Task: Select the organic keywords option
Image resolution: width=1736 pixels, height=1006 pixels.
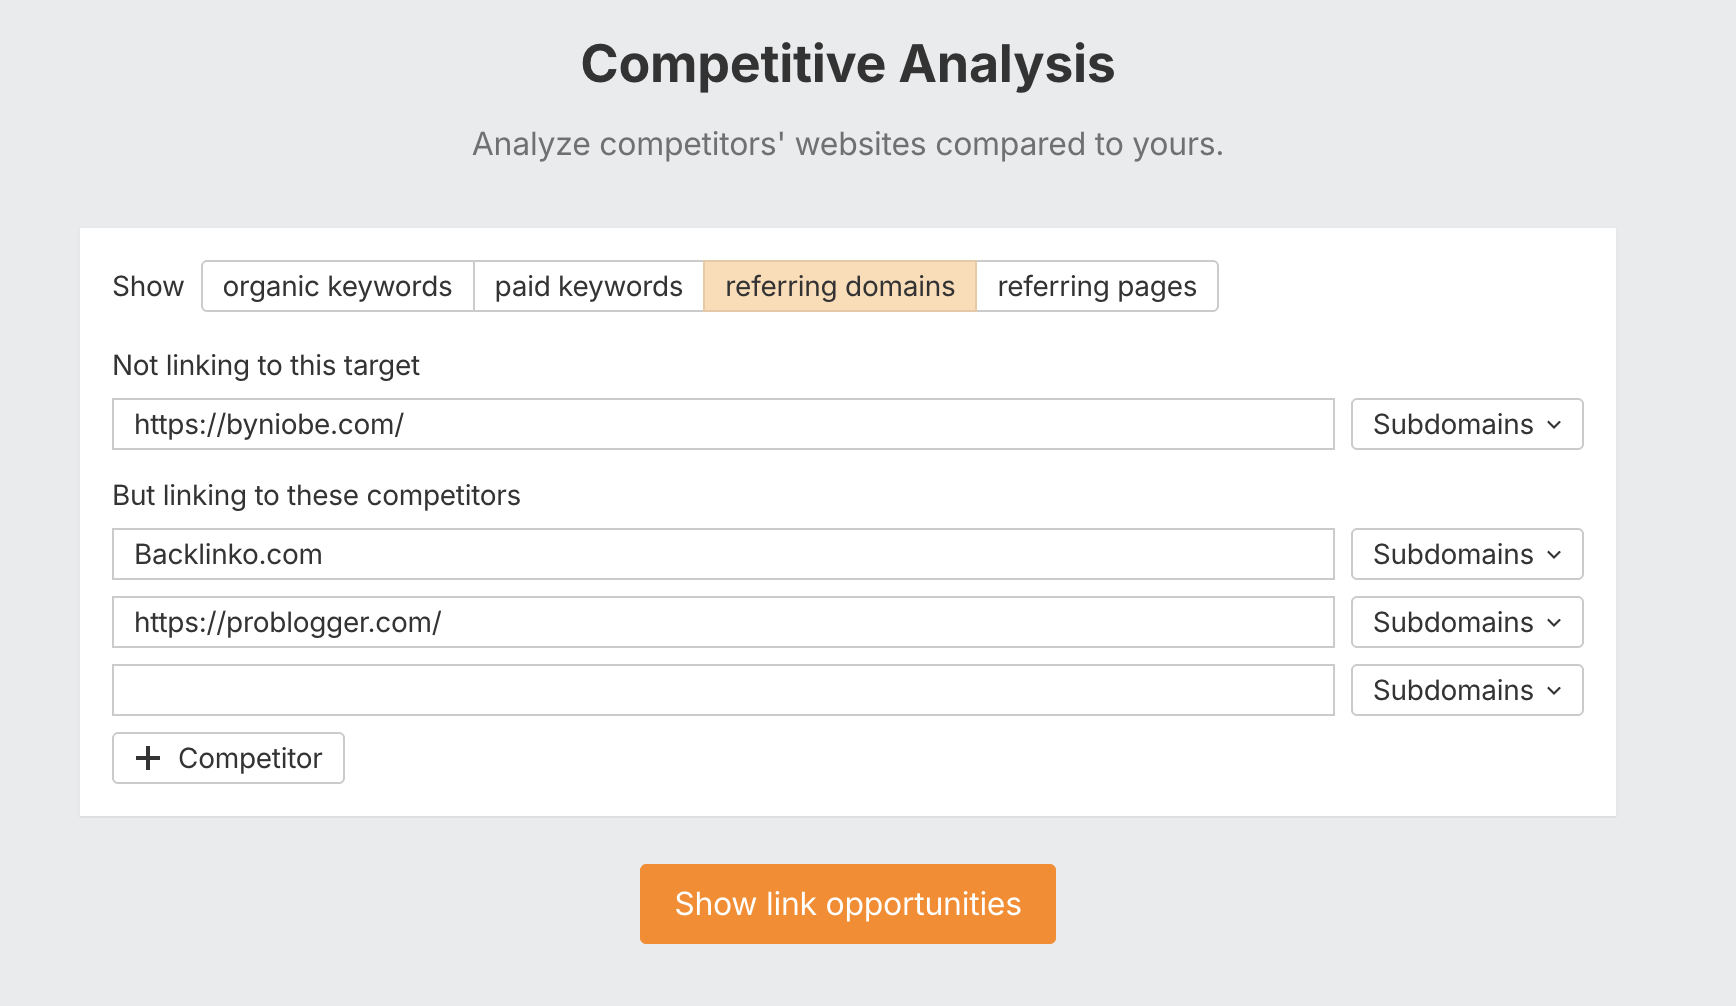Action: (x=337, y=287)
